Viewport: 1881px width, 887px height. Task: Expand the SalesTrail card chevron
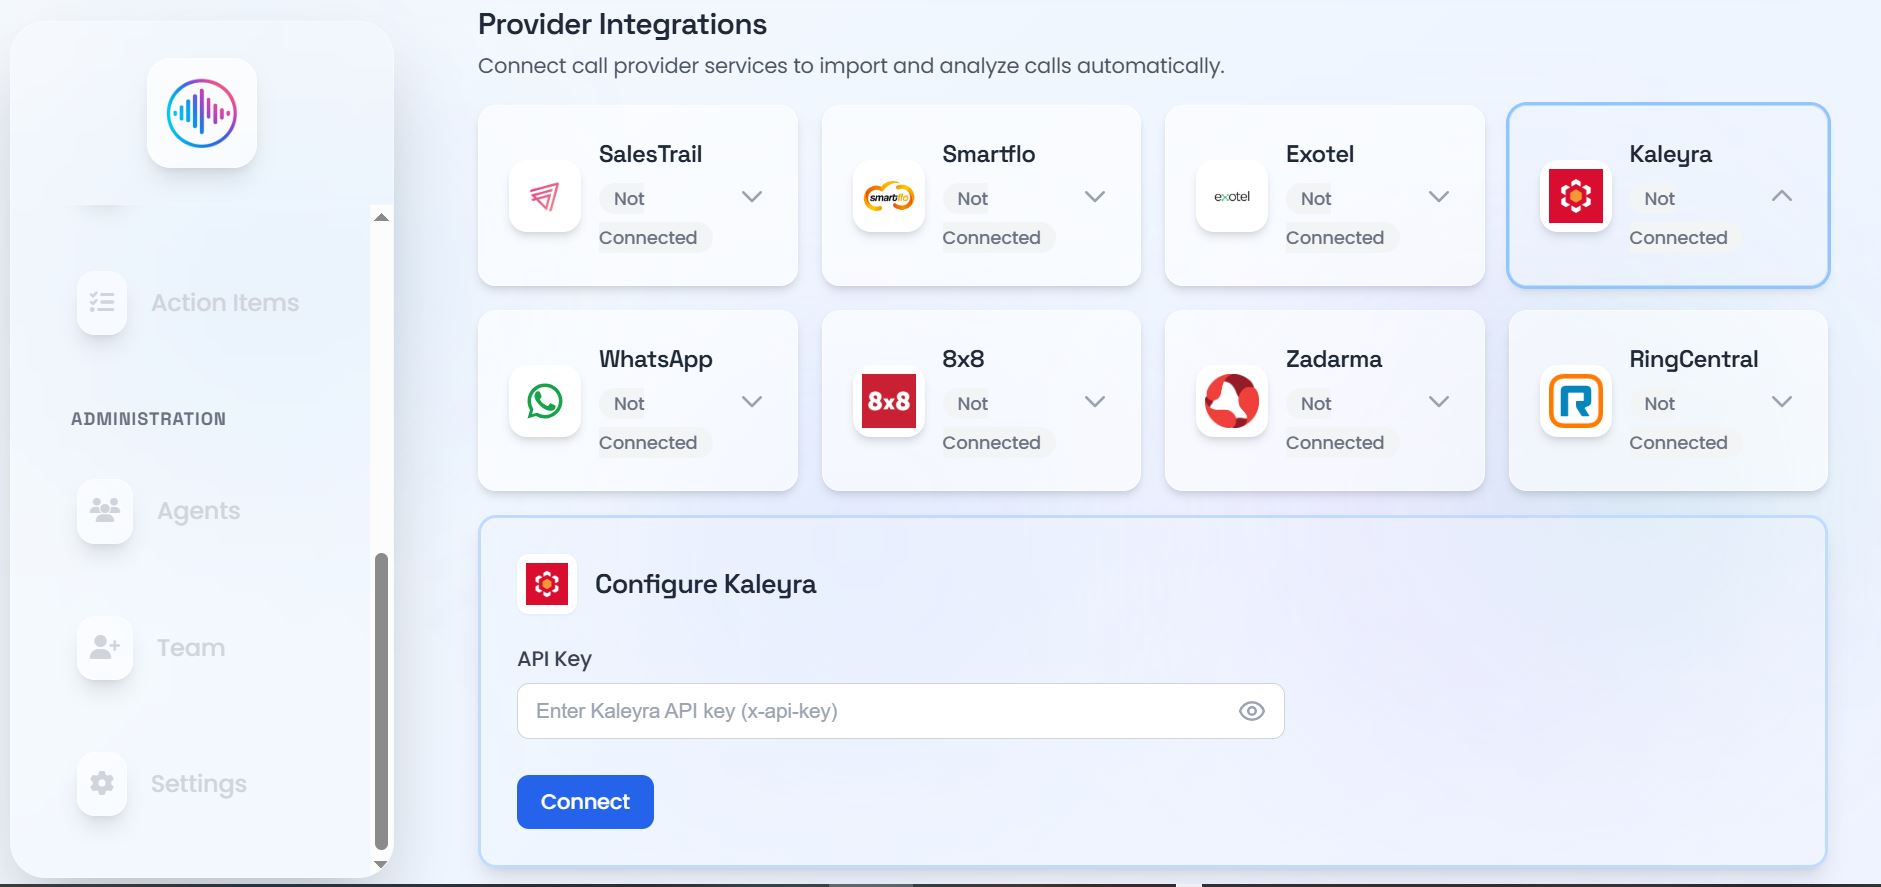tap(752, 197)
